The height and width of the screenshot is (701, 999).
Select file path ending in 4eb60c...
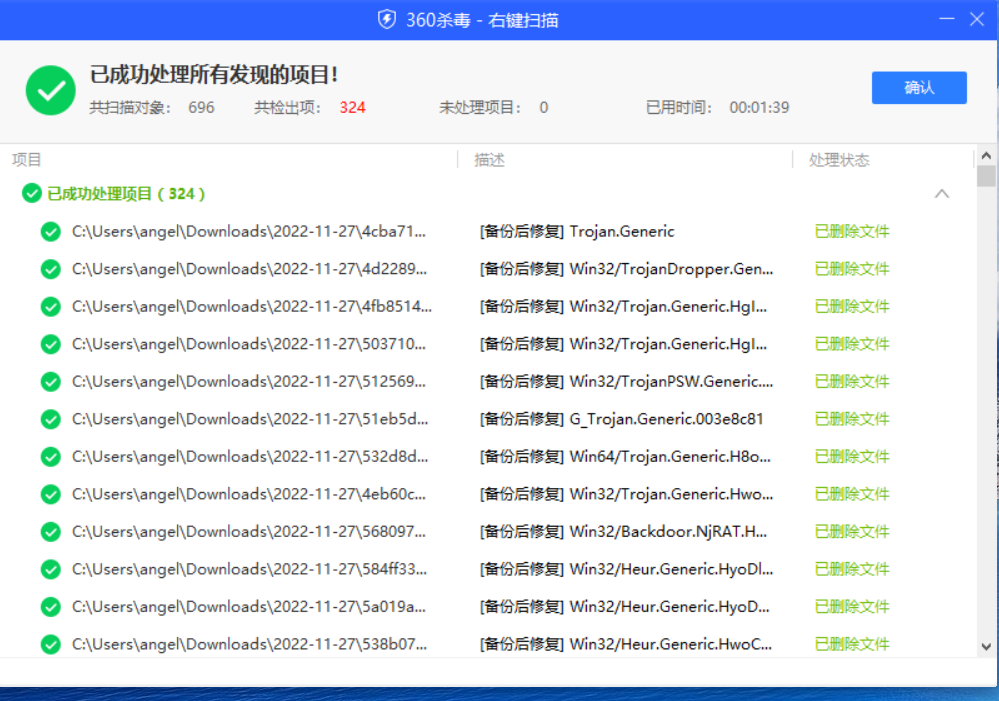click(x=248, y=495)
